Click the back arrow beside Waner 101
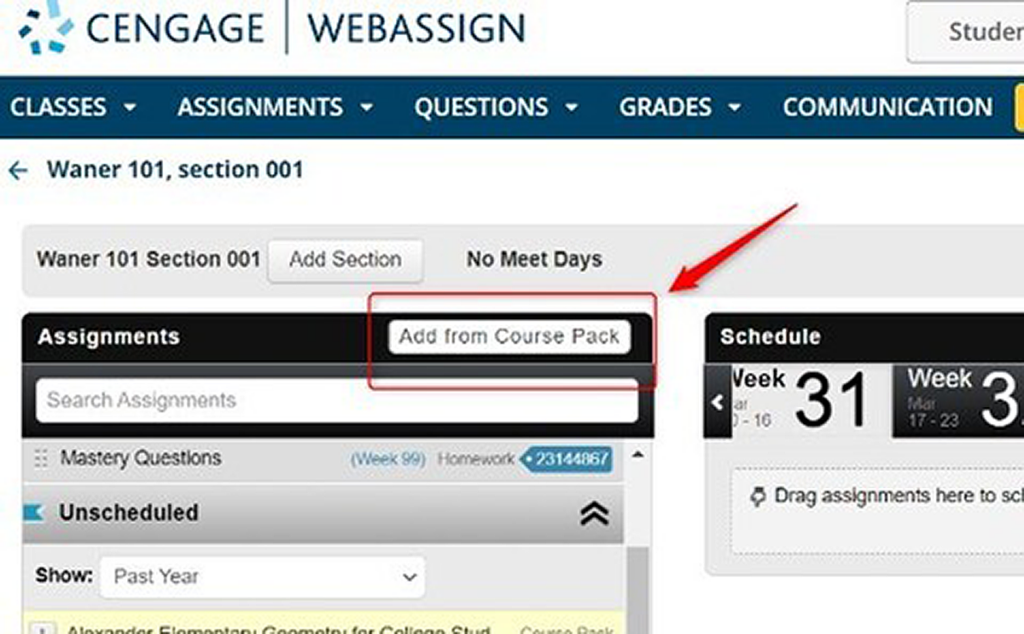The height and width of the screenshot is (634, 1024). [x=18, y=169]
